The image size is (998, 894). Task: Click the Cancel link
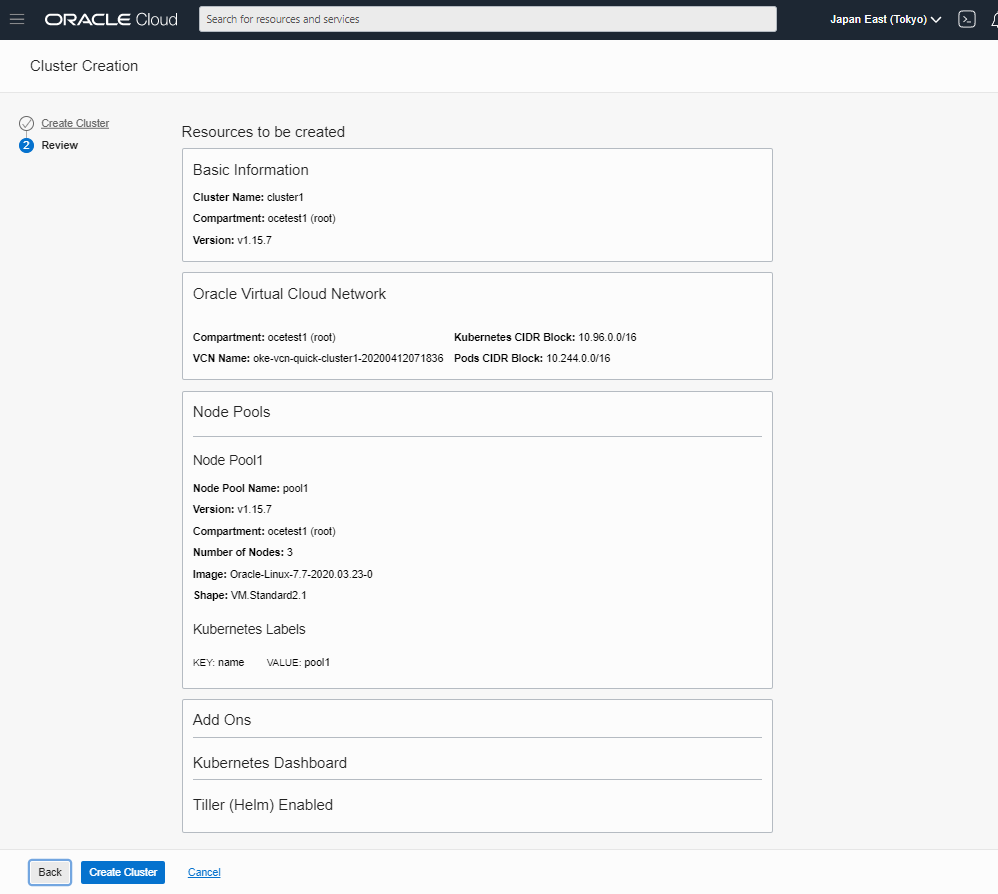(204, 872)
